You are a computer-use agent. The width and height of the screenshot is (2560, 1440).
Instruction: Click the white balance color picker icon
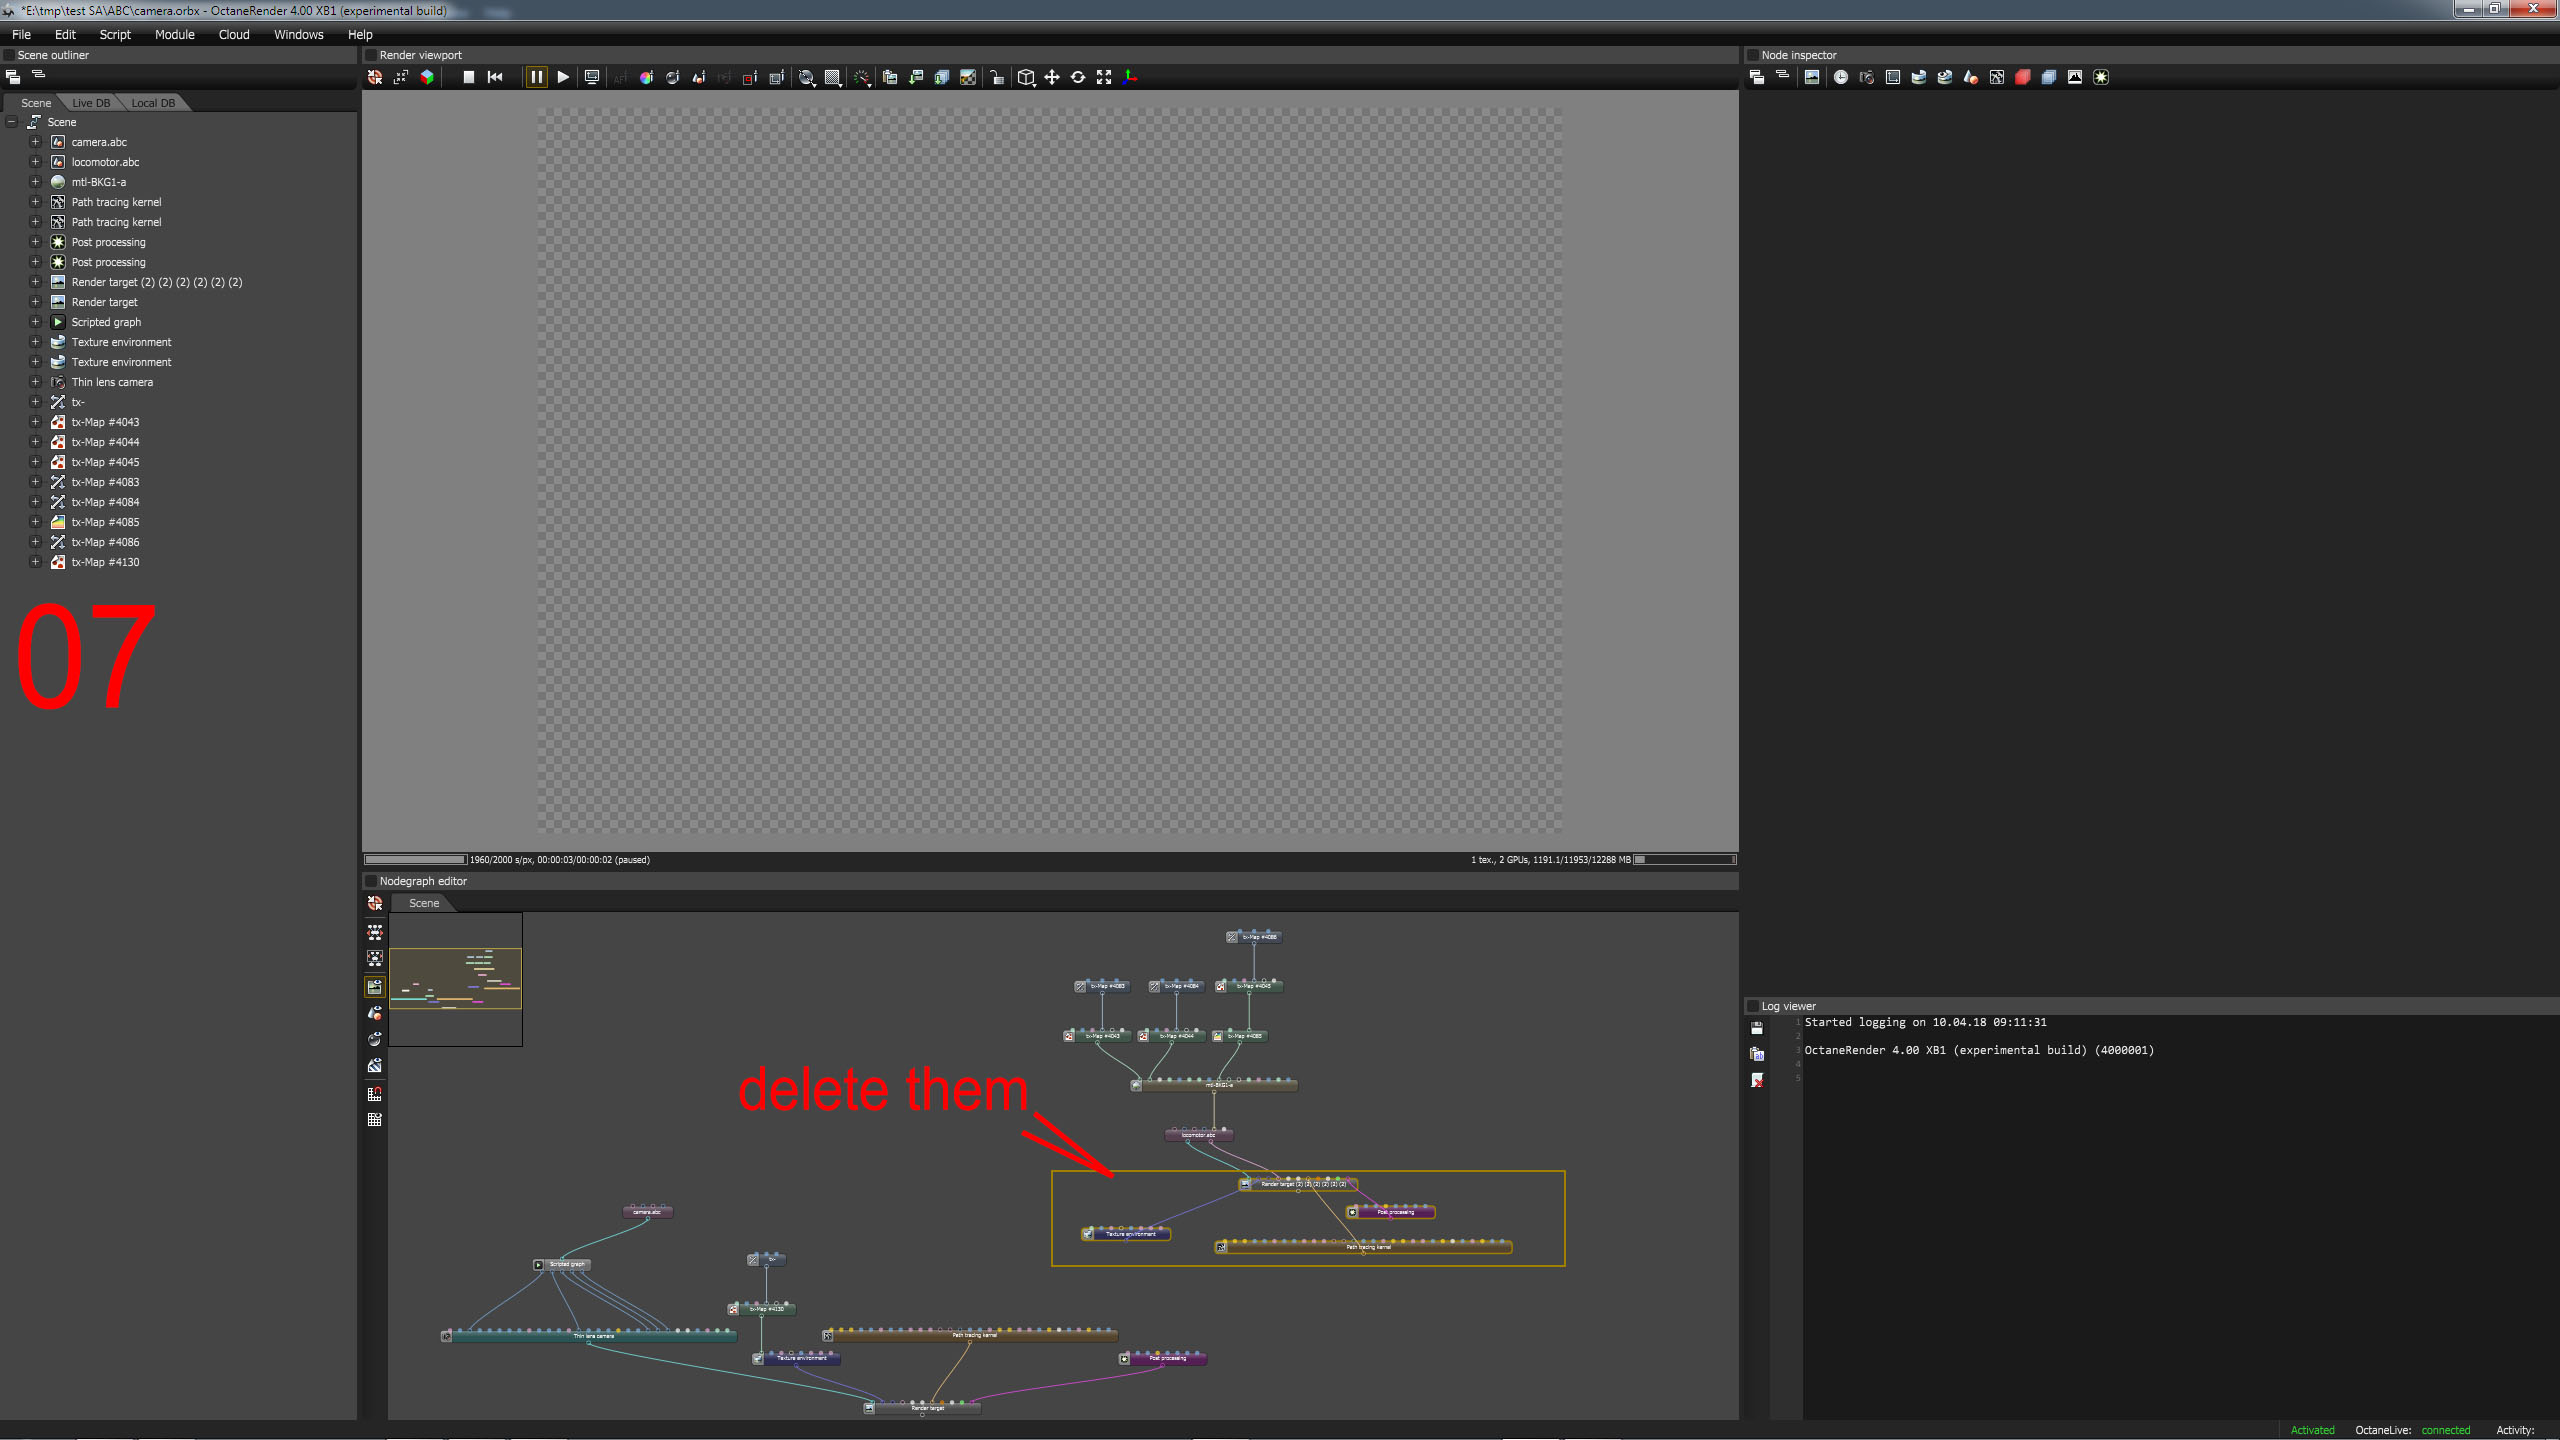click(x=646, y=77)
